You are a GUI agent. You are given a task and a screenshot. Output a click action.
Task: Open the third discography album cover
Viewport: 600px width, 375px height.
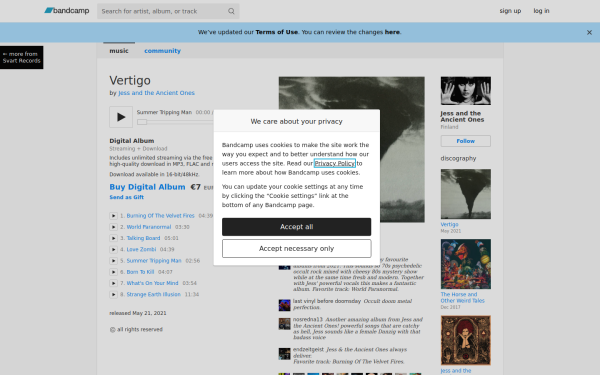(466, 340)
